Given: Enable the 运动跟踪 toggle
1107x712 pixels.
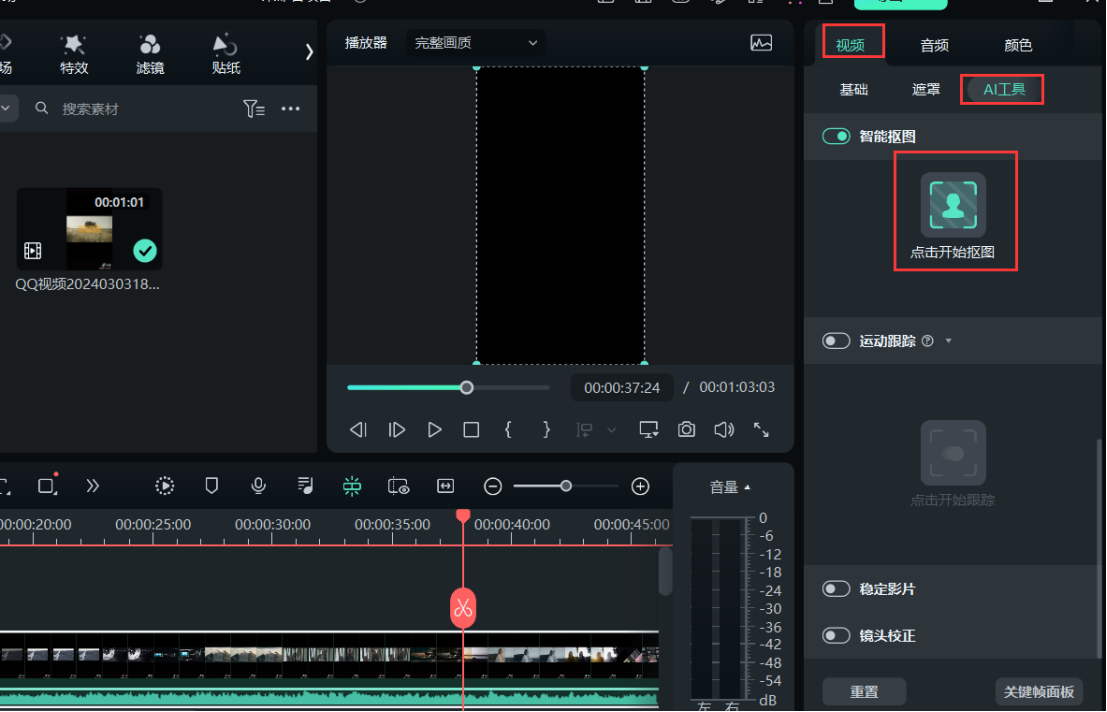Looking at the screenshot, I should coord(836,341).
